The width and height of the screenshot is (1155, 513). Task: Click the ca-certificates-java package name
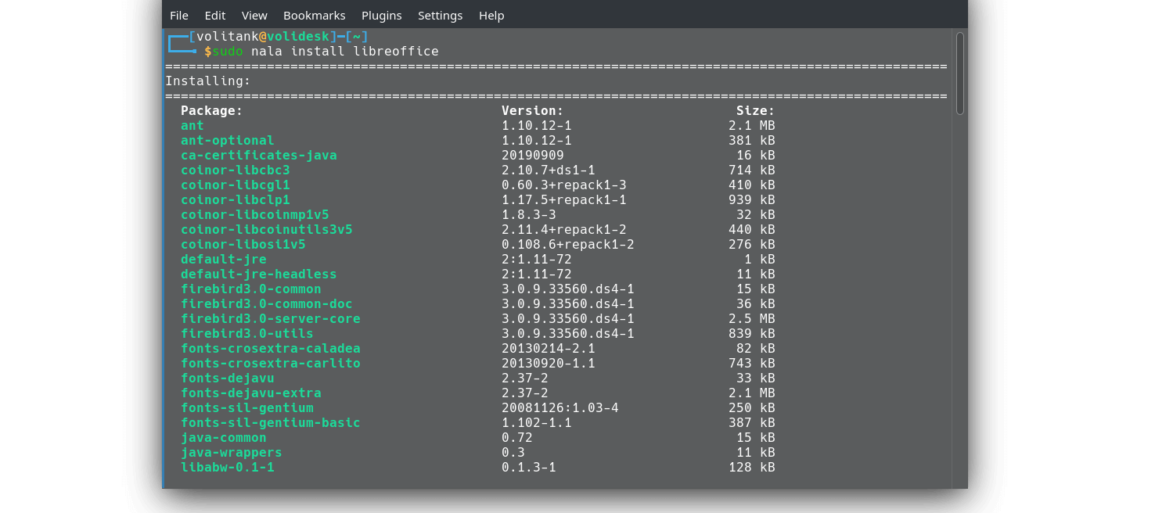258,156
